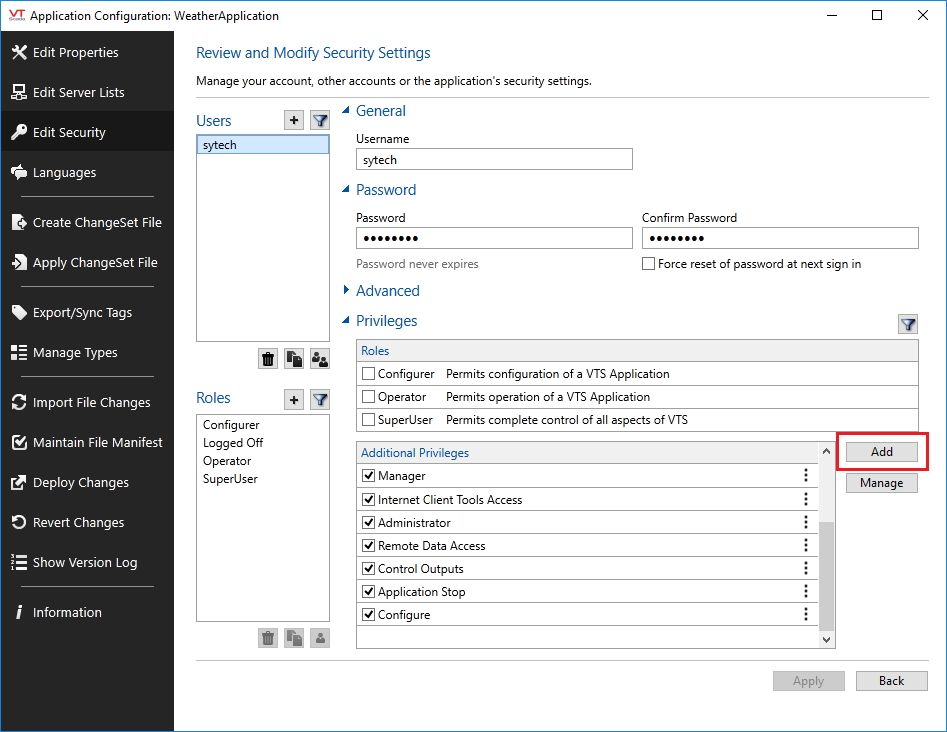This screenshot has height=732, width=947.
Task: Open Edit Server Lists in sidebar
Action: tap(87, 92)
